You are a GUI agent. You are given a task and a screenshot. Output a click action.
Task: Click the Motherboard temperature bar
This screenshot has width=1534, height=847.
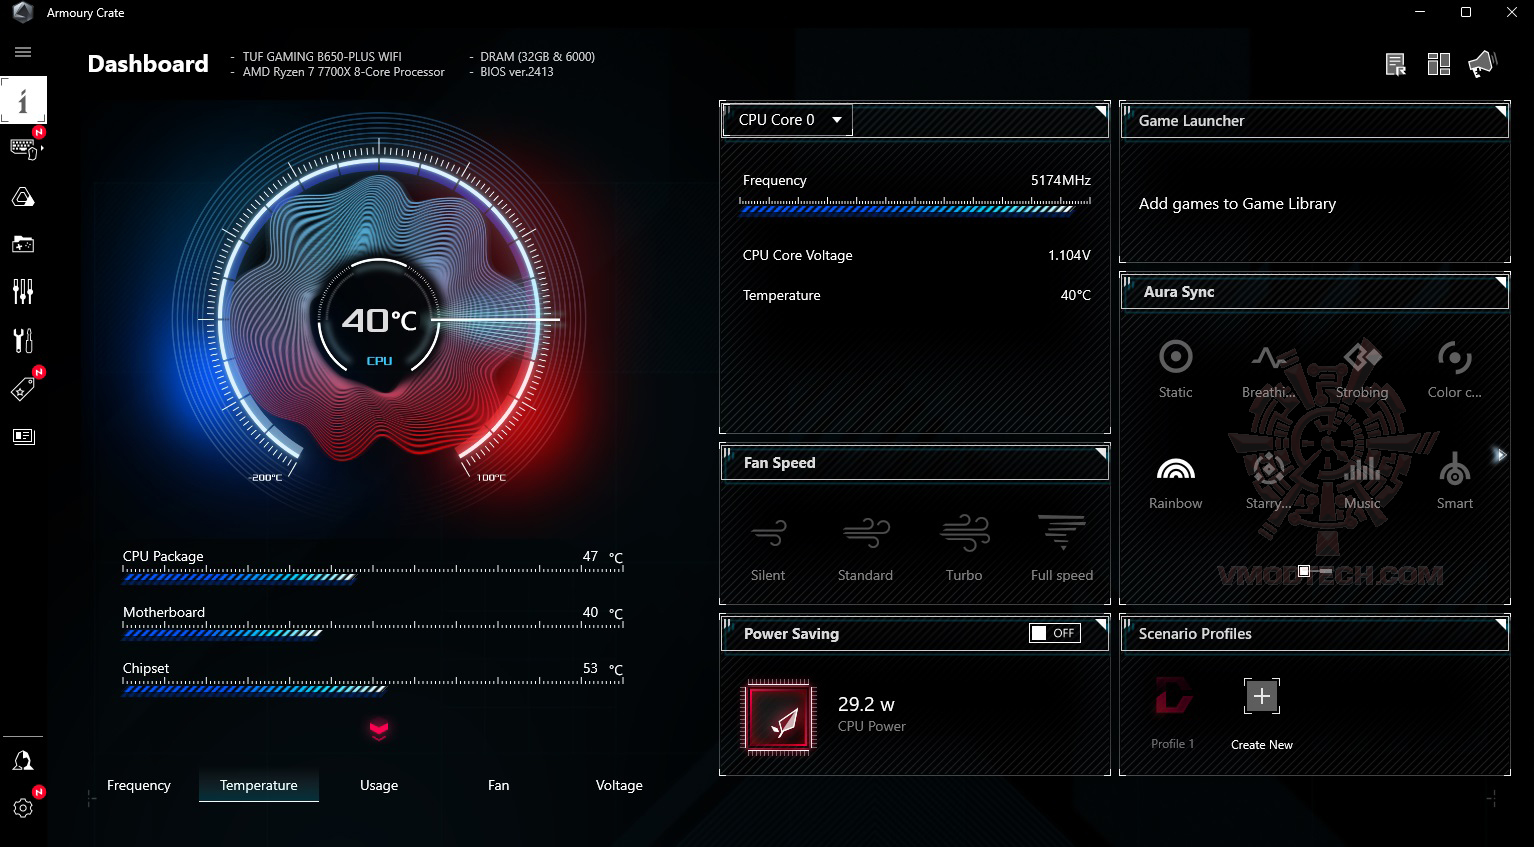373,631
